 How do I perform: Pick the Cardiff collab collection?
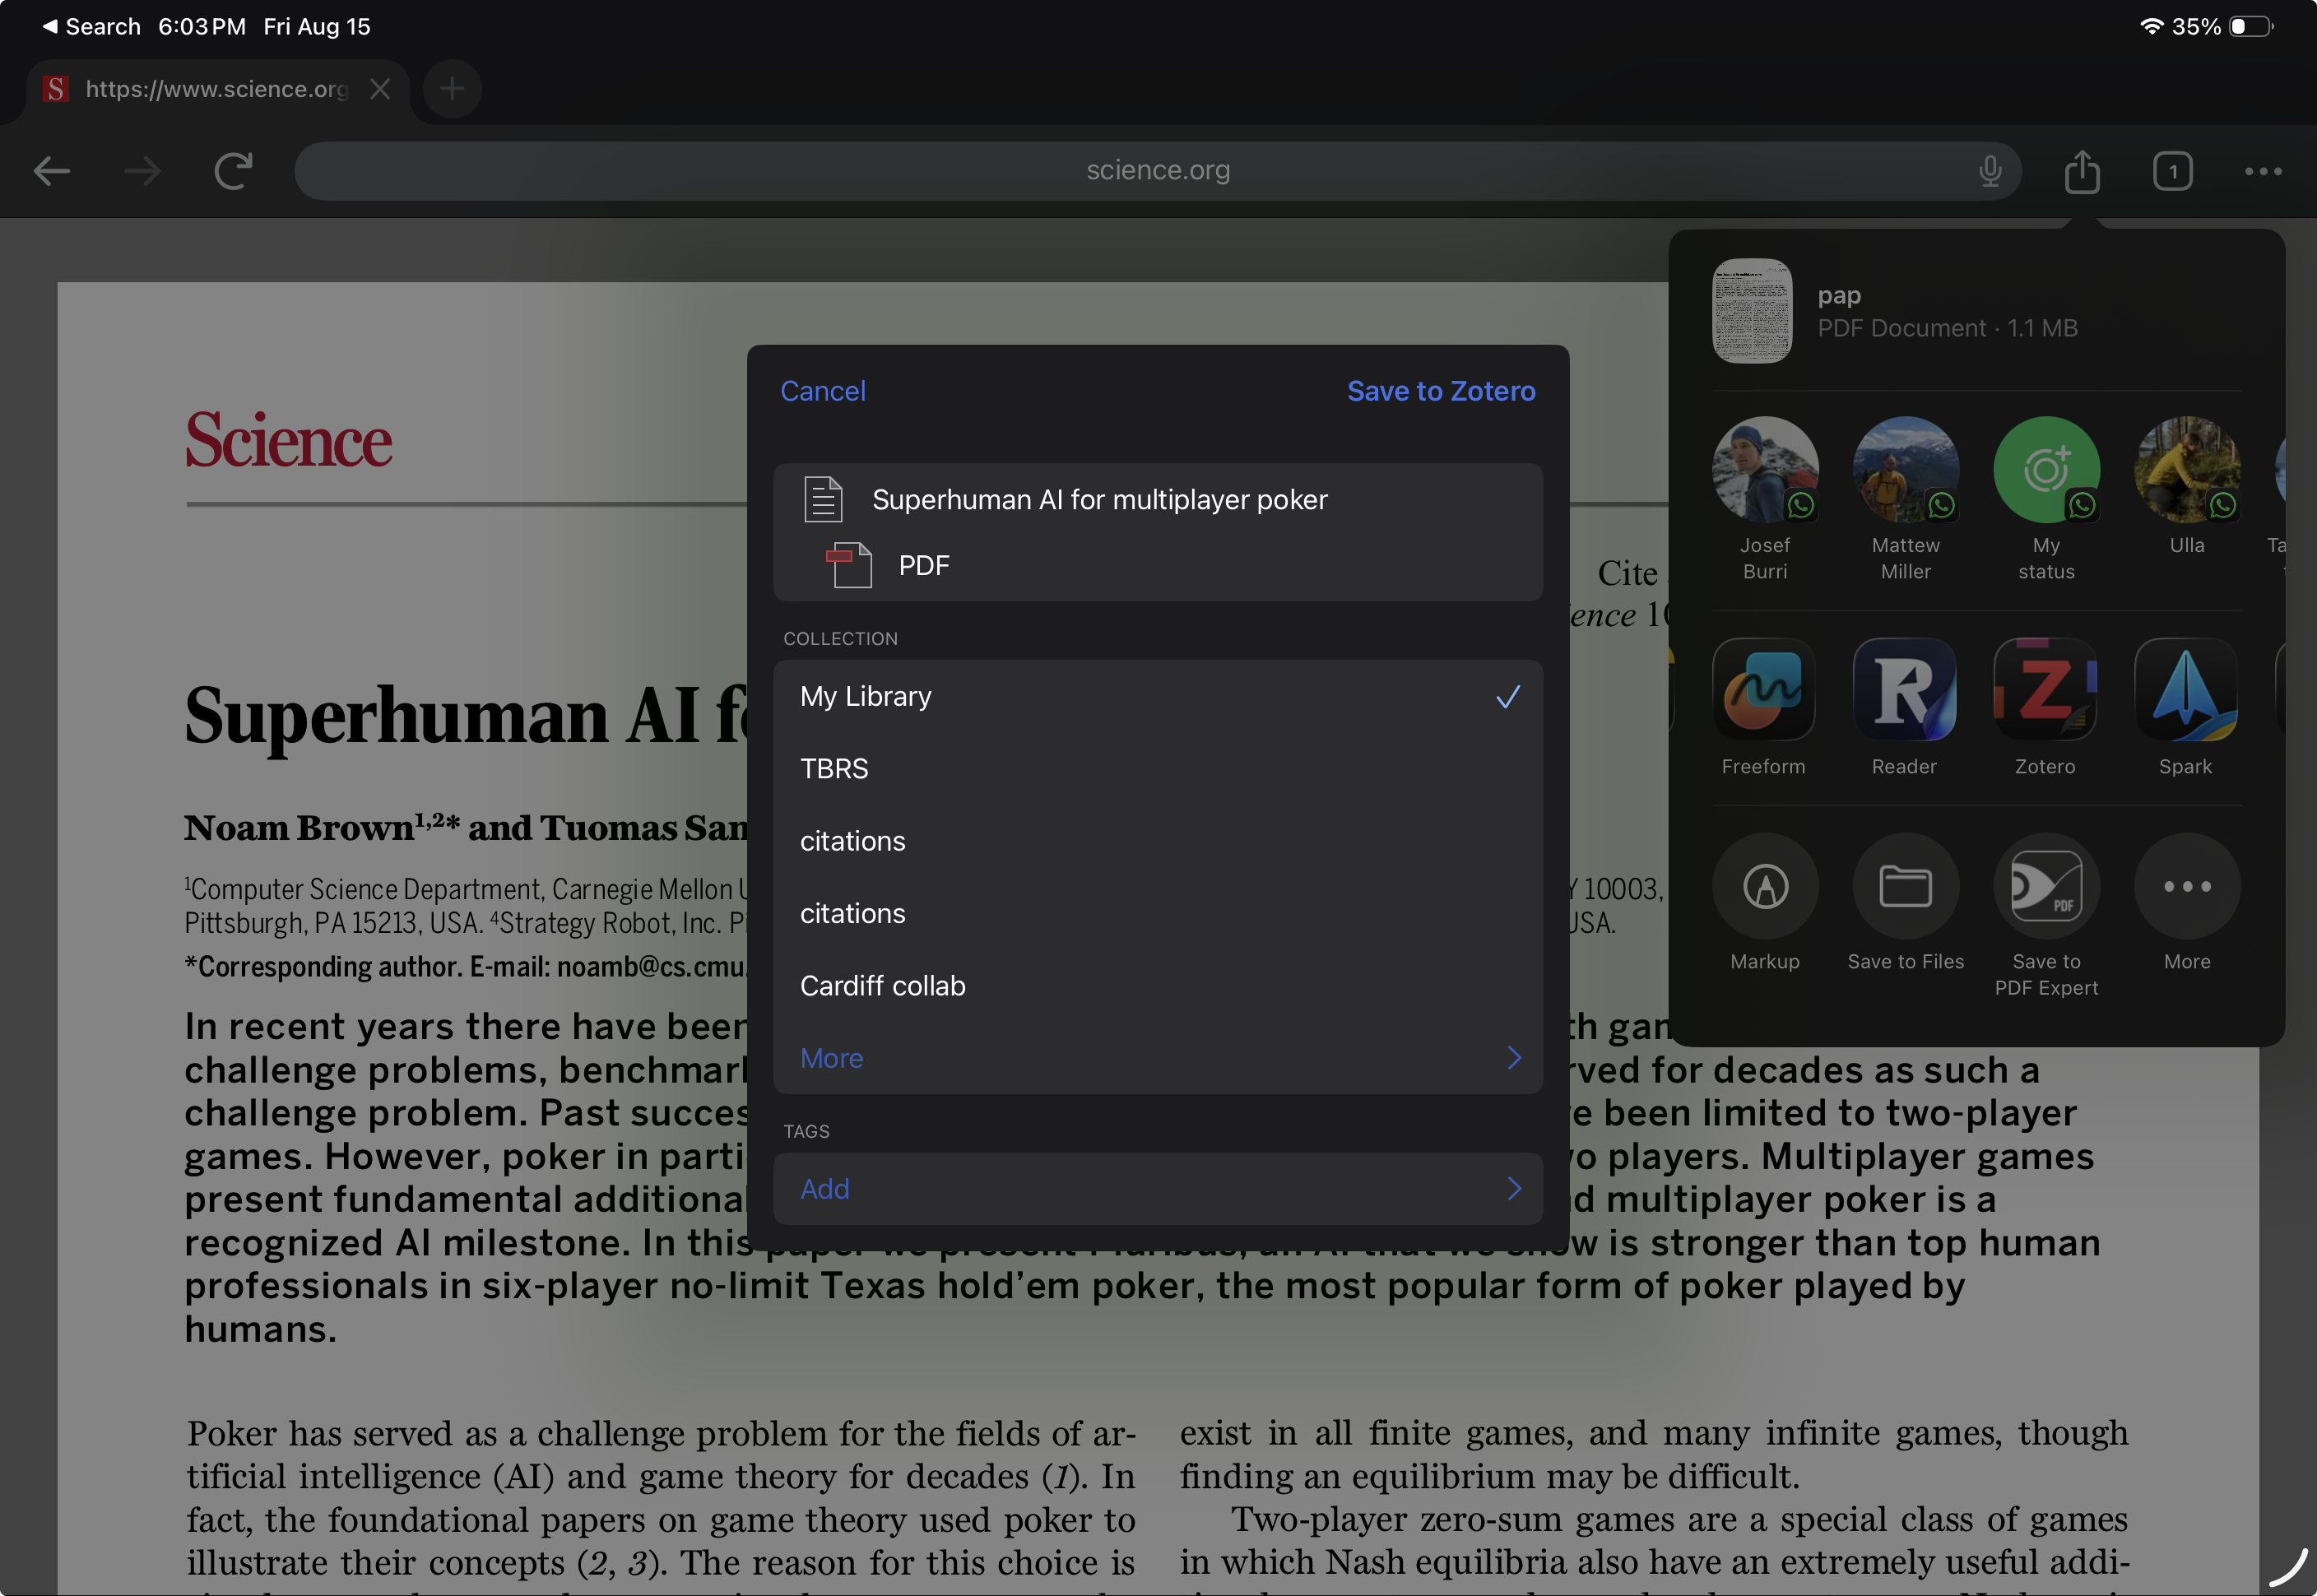1157,986
